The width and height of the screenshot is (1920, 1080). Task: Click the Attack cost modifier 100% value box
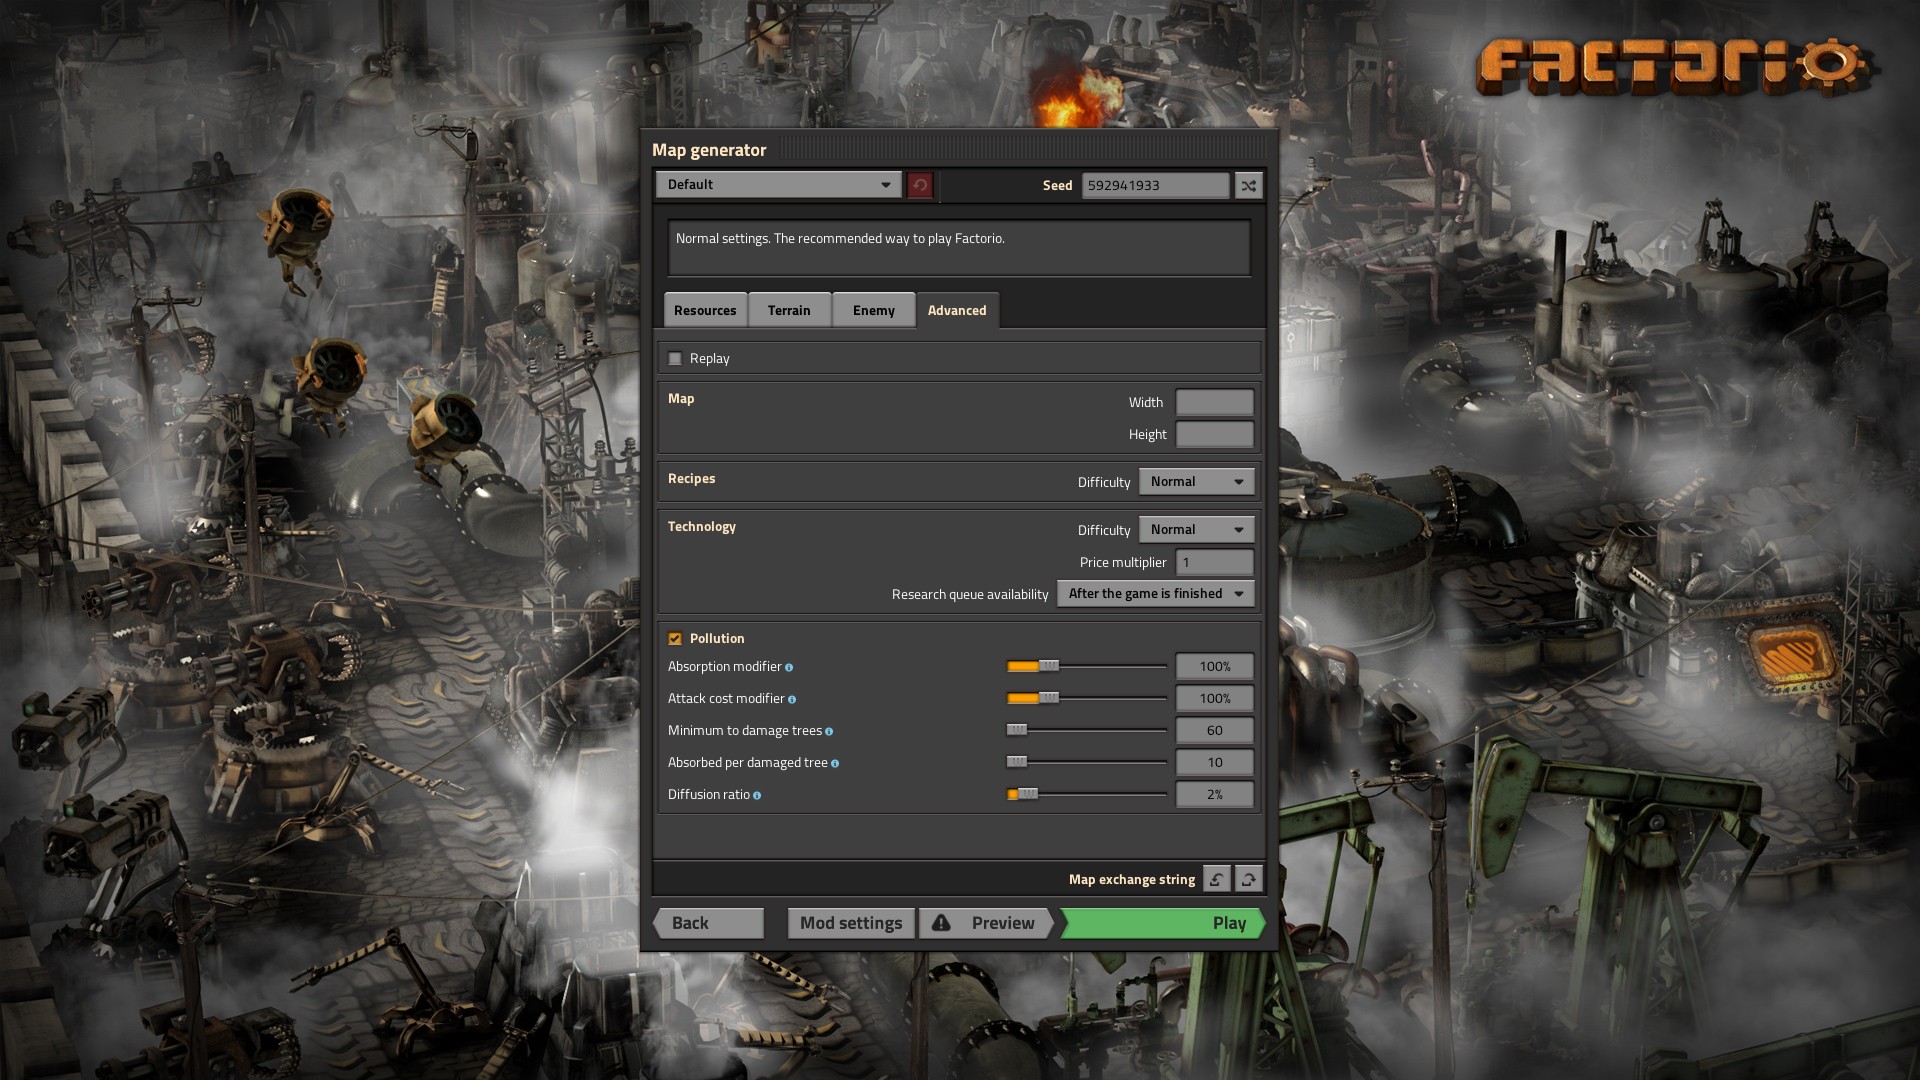(x=1215, y=699)
